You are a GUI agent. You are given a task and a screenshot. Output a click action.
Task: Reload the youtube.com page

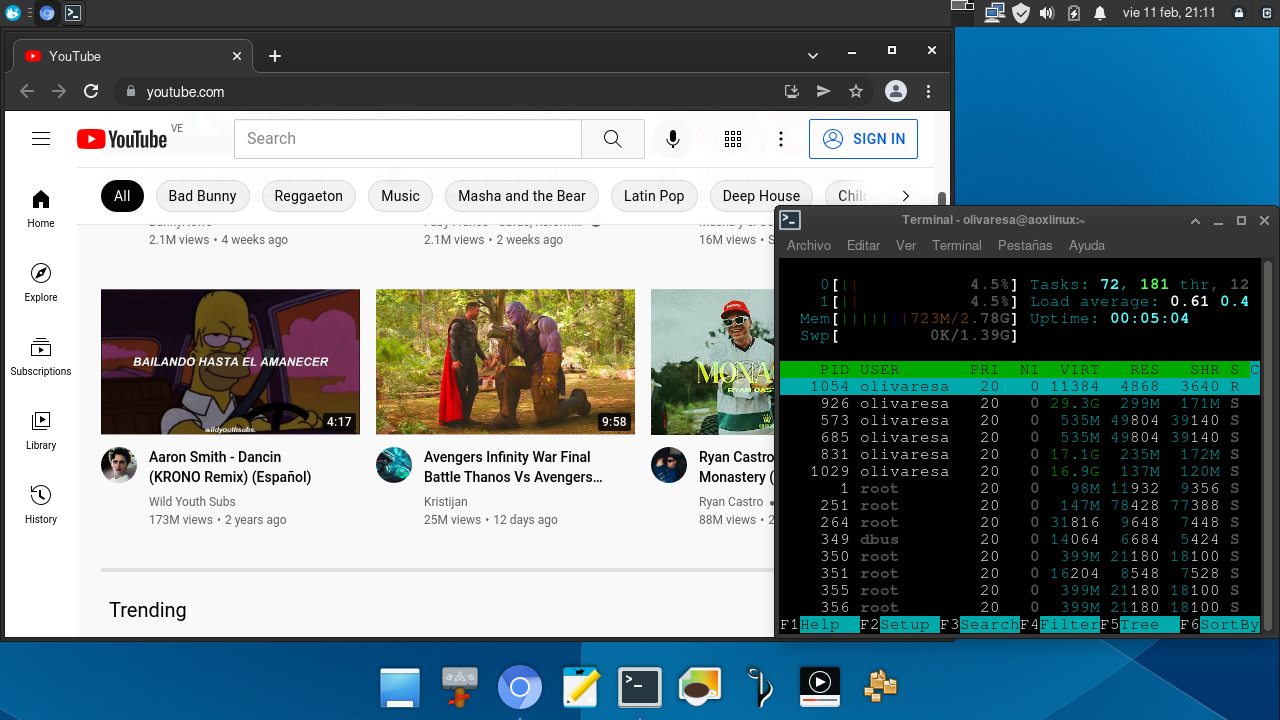click(91, 91)
